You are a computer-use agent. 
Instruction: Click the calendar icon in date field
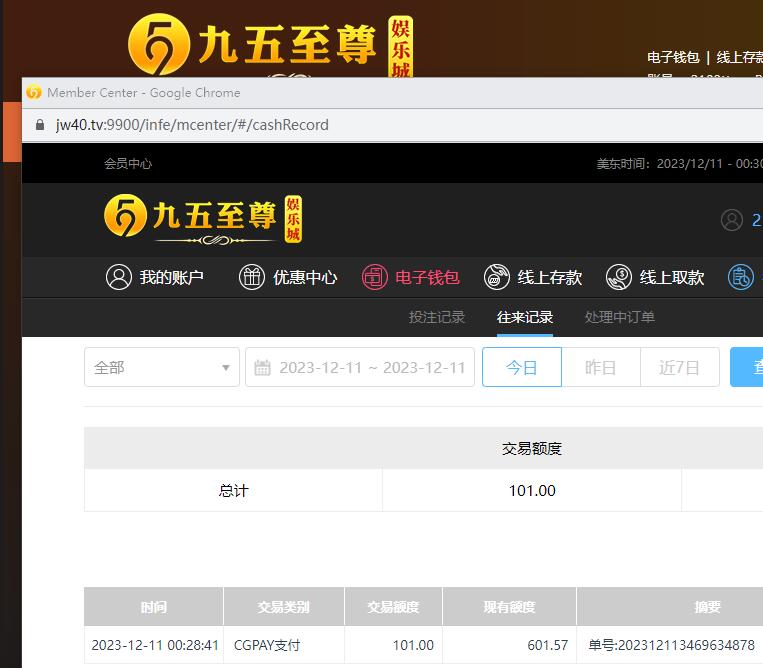pos(262,367)
